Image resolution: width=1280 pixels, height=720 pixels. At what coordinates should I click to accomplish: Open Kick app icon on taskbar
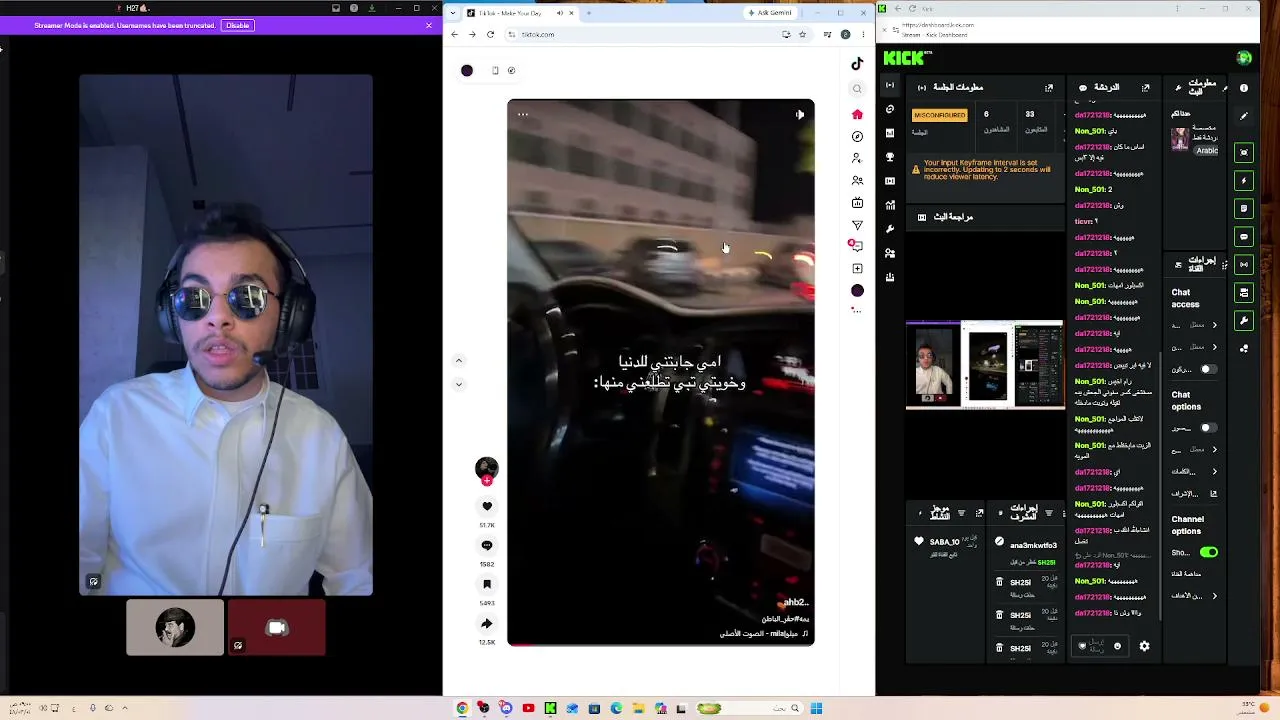[550, 708]
